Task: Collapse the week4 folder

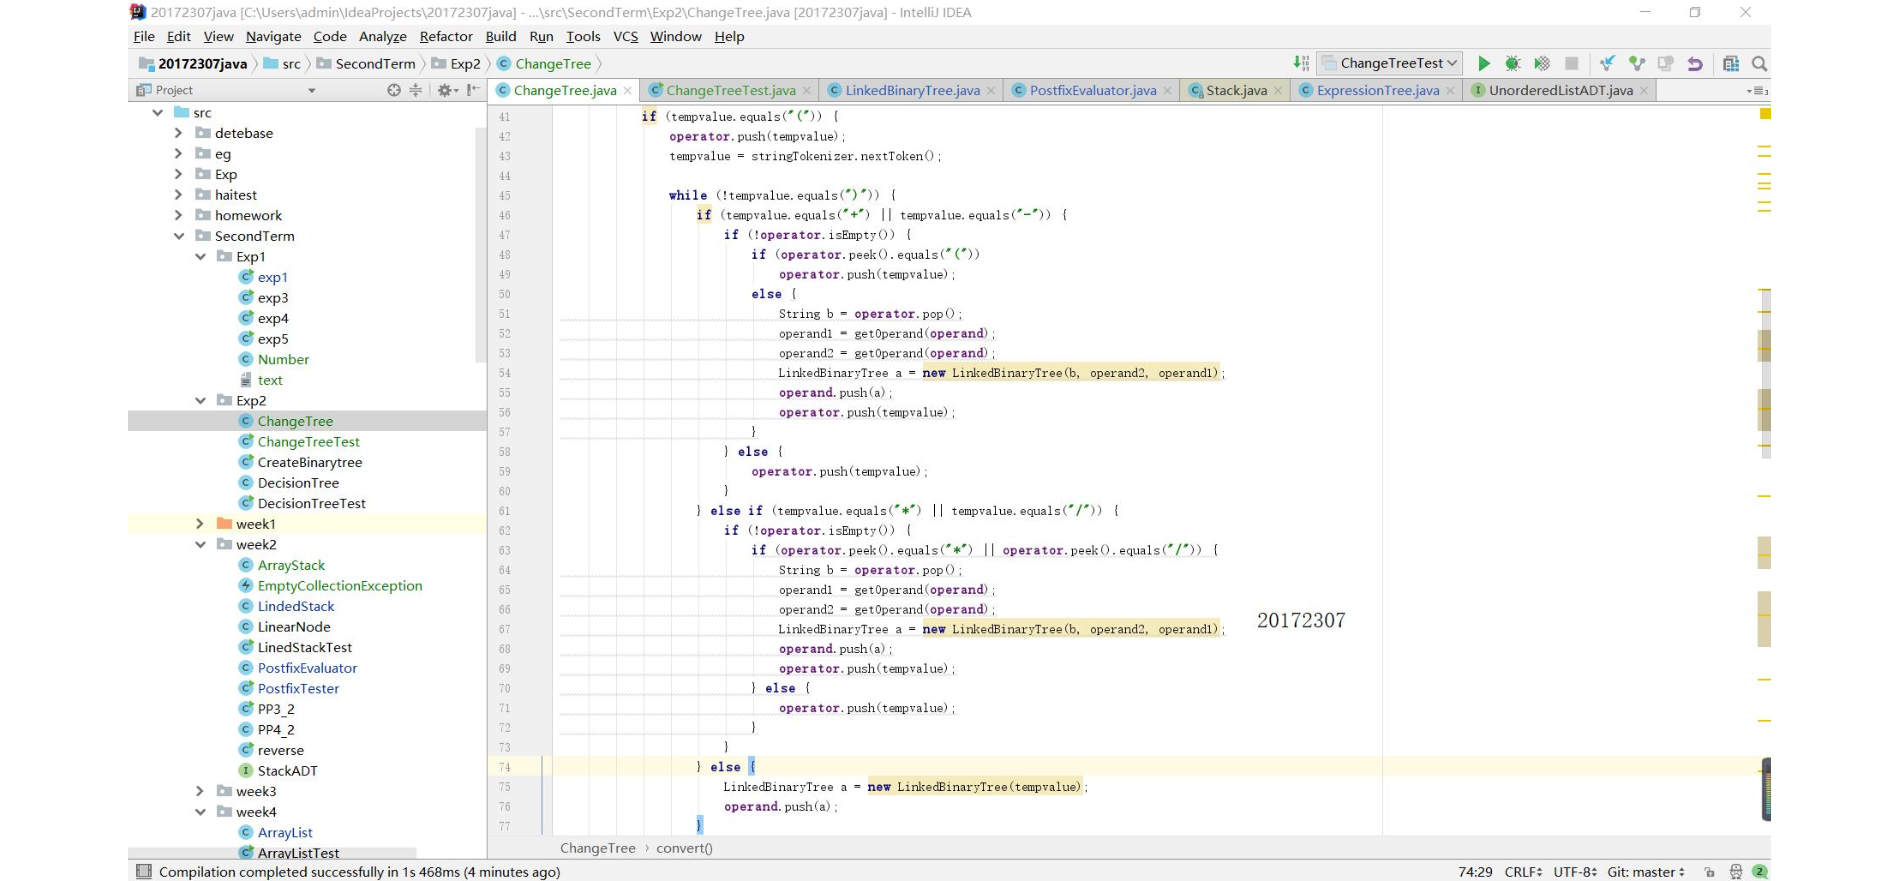Action: pos(200,812)
